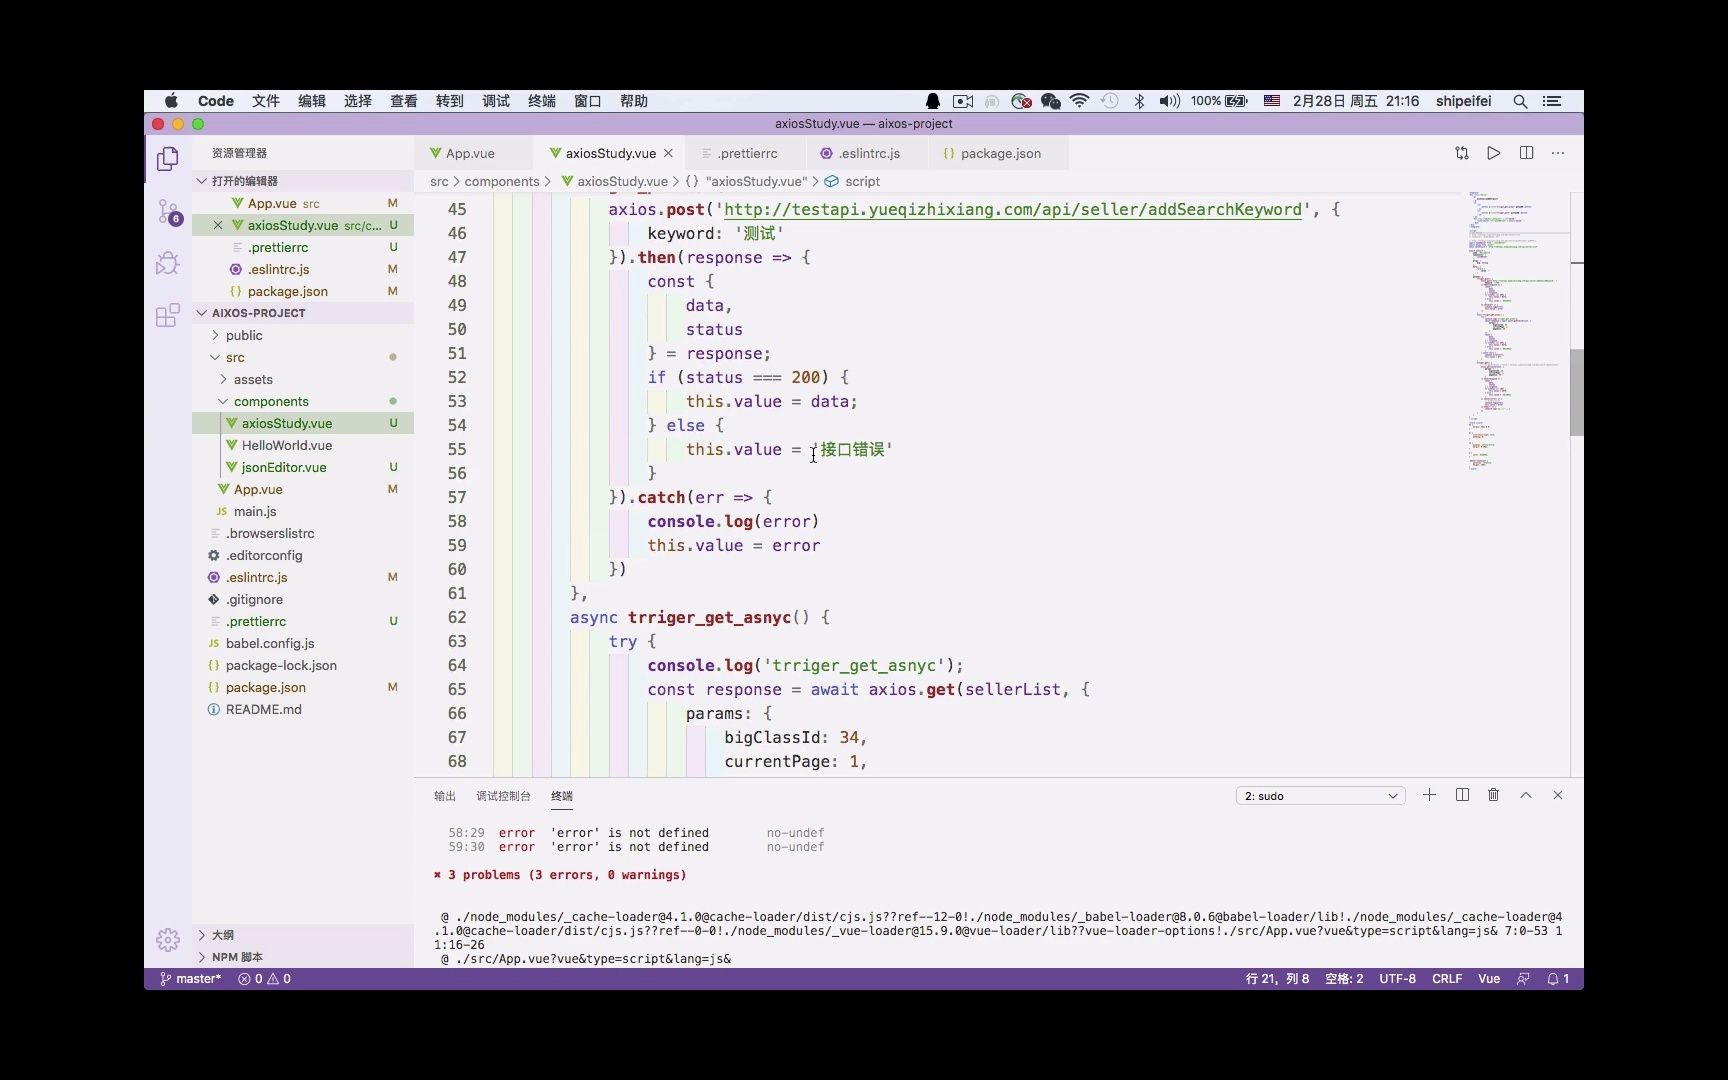The height and width of the screenshot is (1080, 1728).
Task: Expand the assets folder
Action: [303, 379]
